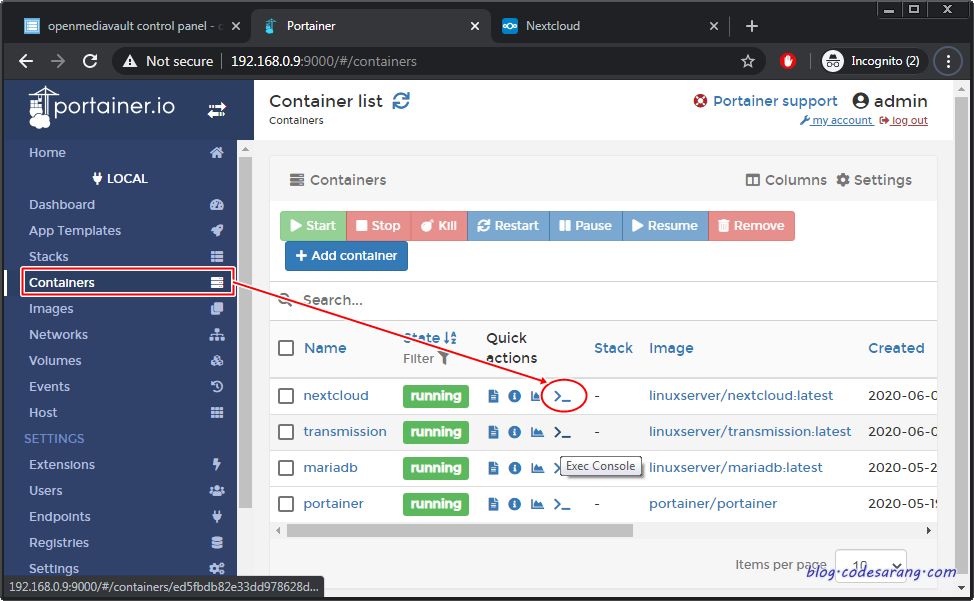Click the browser reload icon
This screenshot has height=601, width=974.
(90, 61)
